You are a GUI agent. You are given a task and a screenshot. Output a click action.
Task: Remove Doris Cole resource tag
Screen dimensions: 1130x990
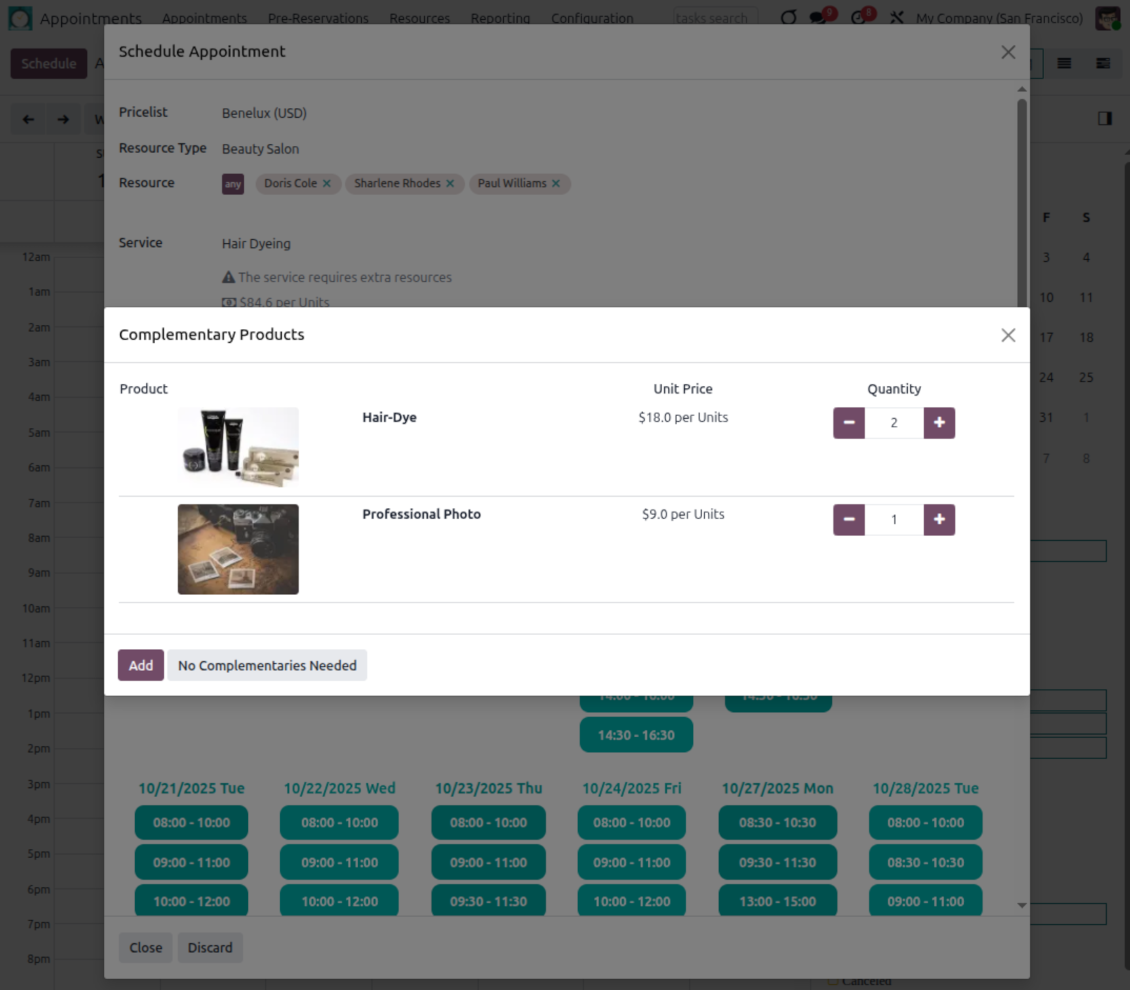[327, 184]
